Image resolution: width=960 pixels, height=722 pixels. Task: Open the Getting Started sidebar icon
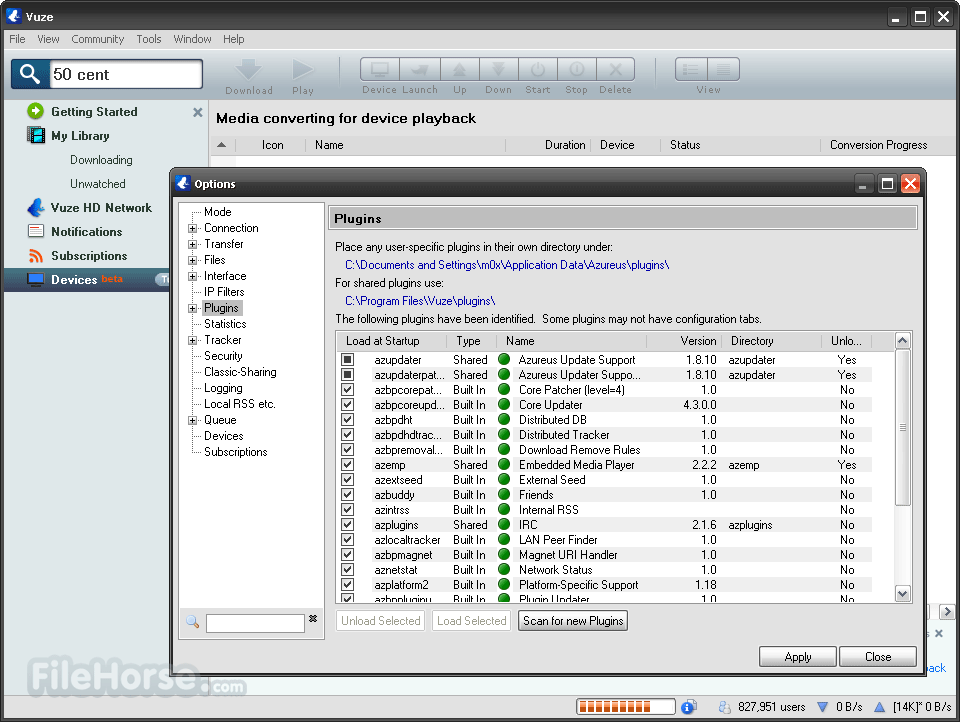(x=36, y=112)
